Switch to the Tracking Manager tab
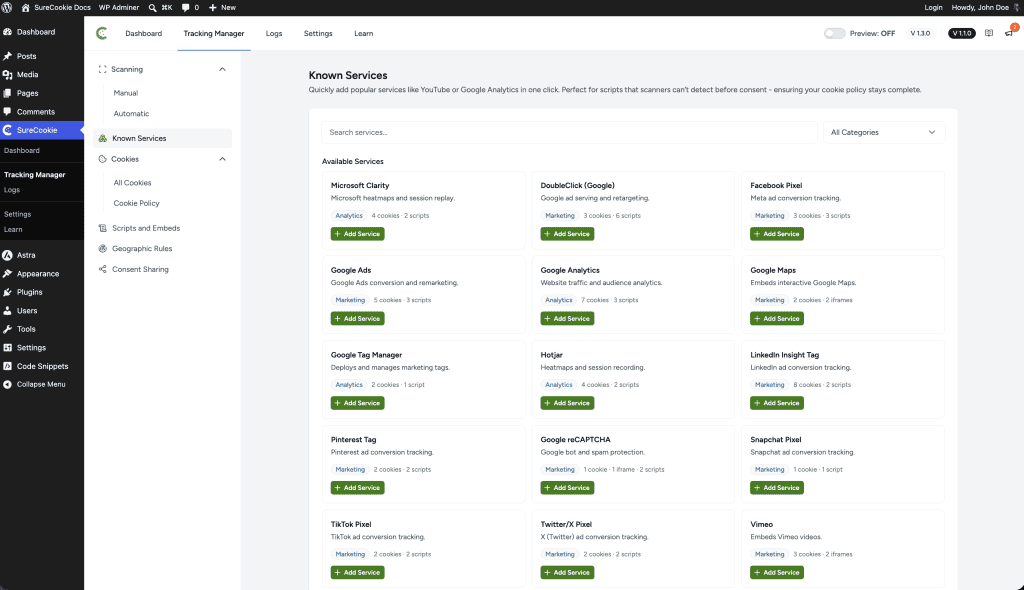The height and width of the screenshot is (590, 1024). coord(214,33)
